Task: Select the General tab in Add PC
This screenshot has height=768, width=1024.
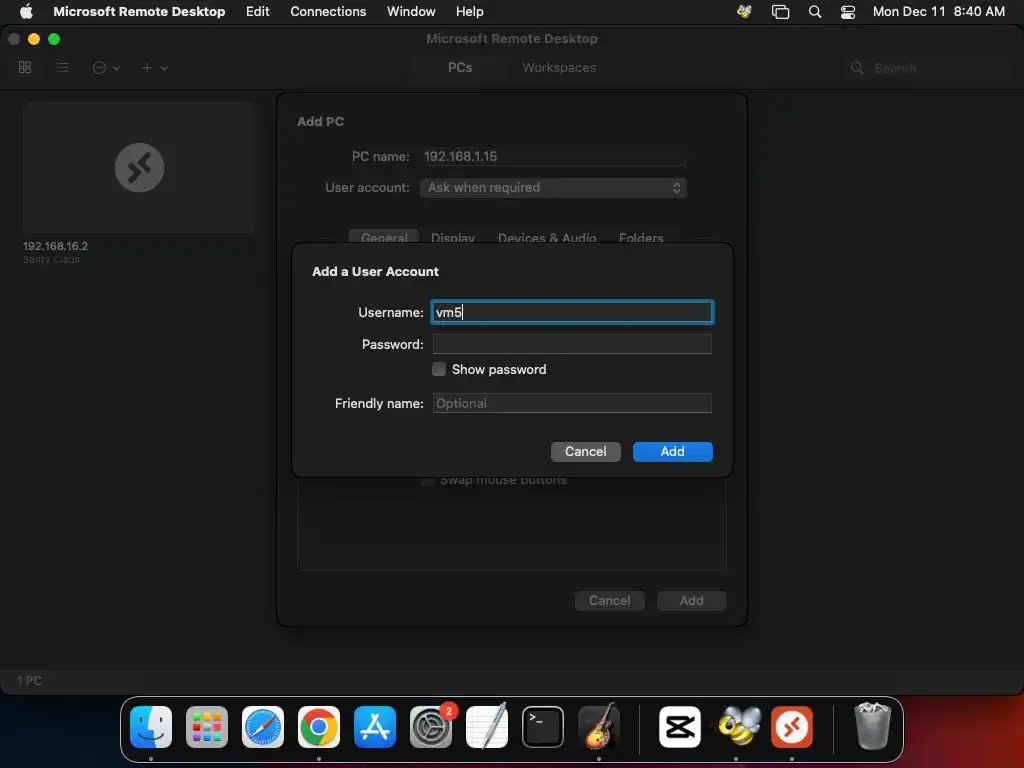Action: pyautogui.click(x=384, y=237)
